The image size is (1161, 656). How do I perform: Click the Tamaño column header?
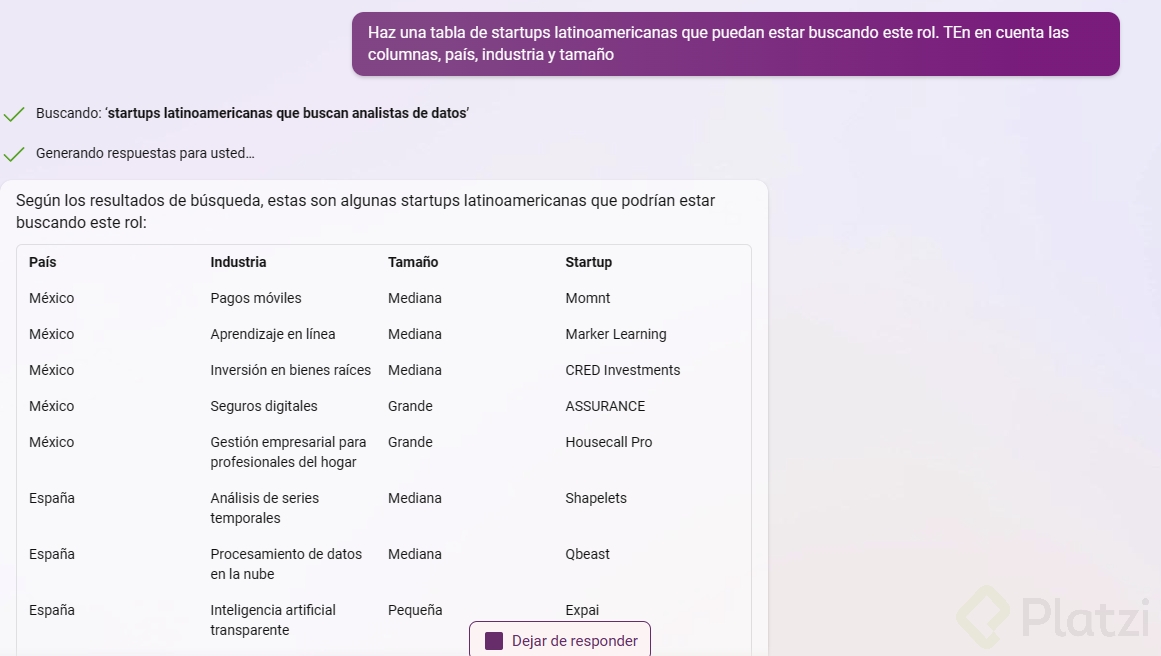[x=413, y=262]
